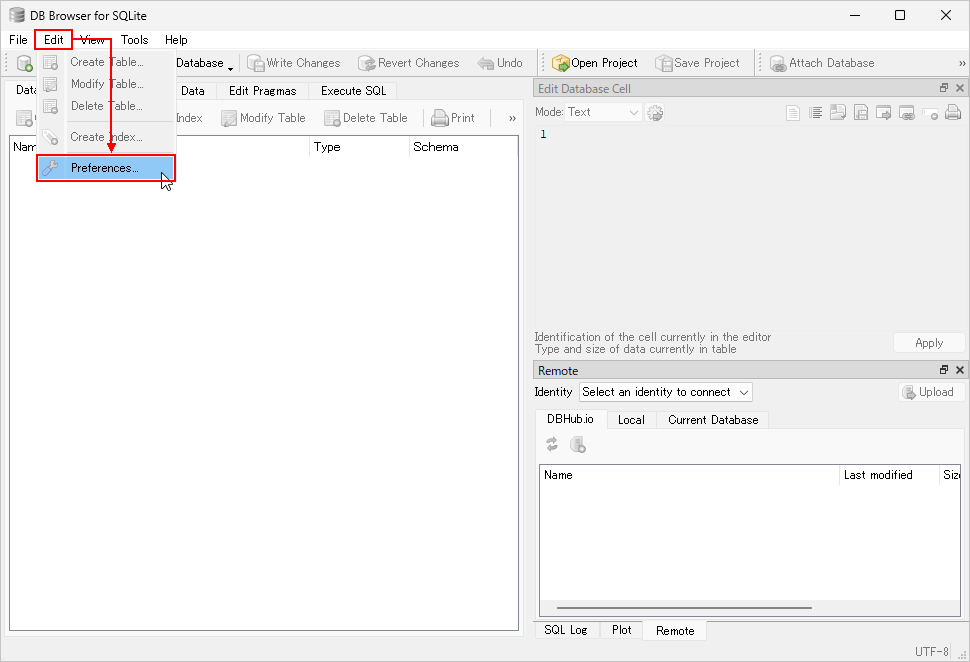Click the gear icon beside Mode dropdown
The height and width of the screenshot is (662, 970).
(656, 113)
